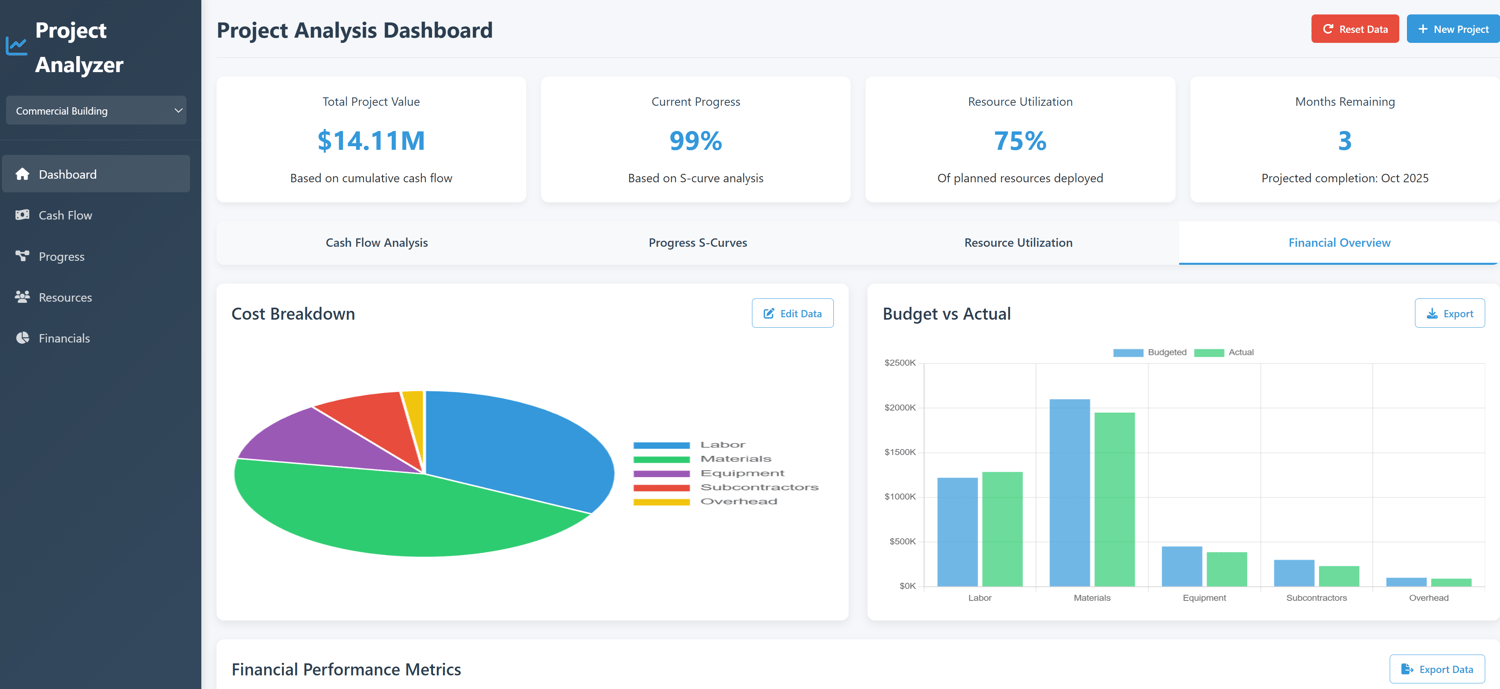Toggle the Budgeted legend swatch

[1128, 353]
